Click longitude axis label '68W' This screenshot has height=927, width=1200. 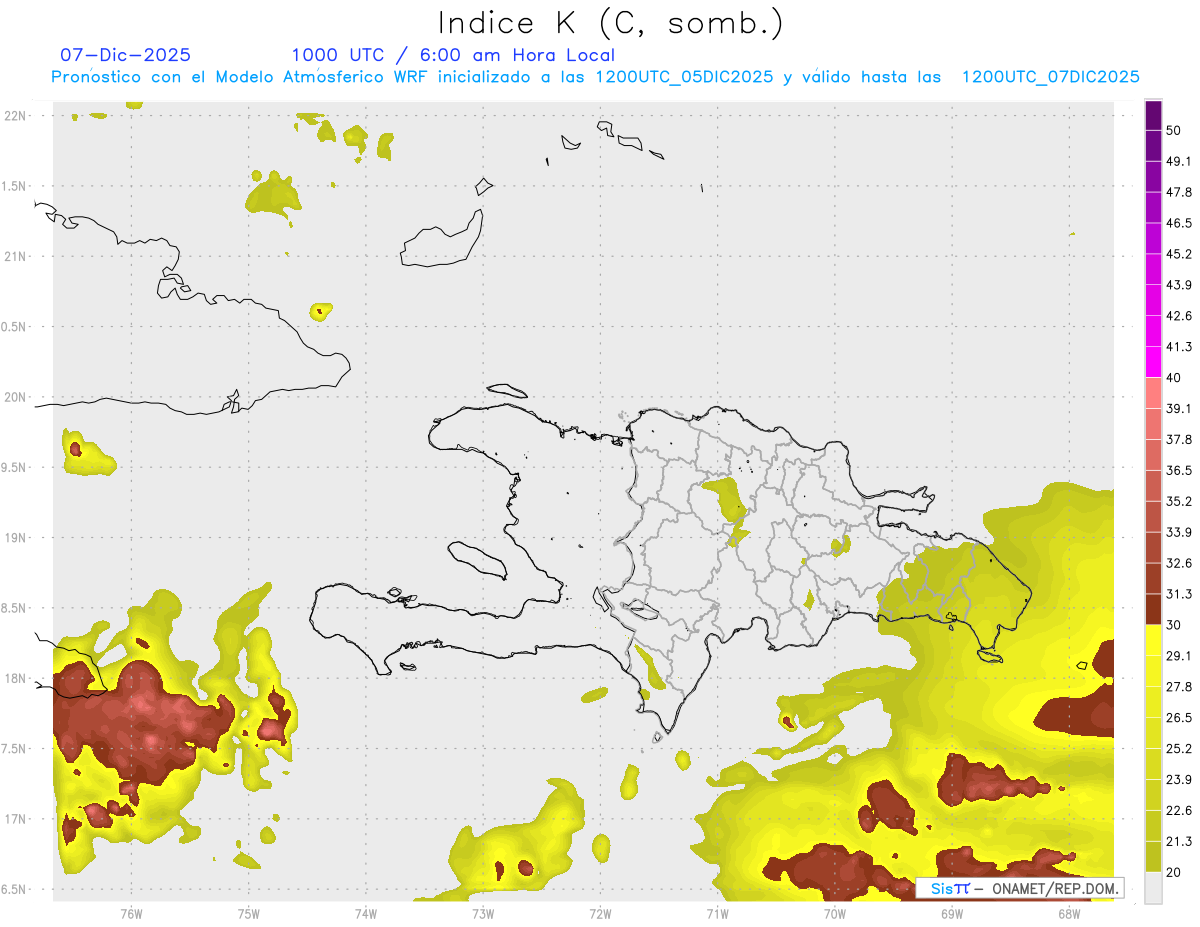(1069, 914)
